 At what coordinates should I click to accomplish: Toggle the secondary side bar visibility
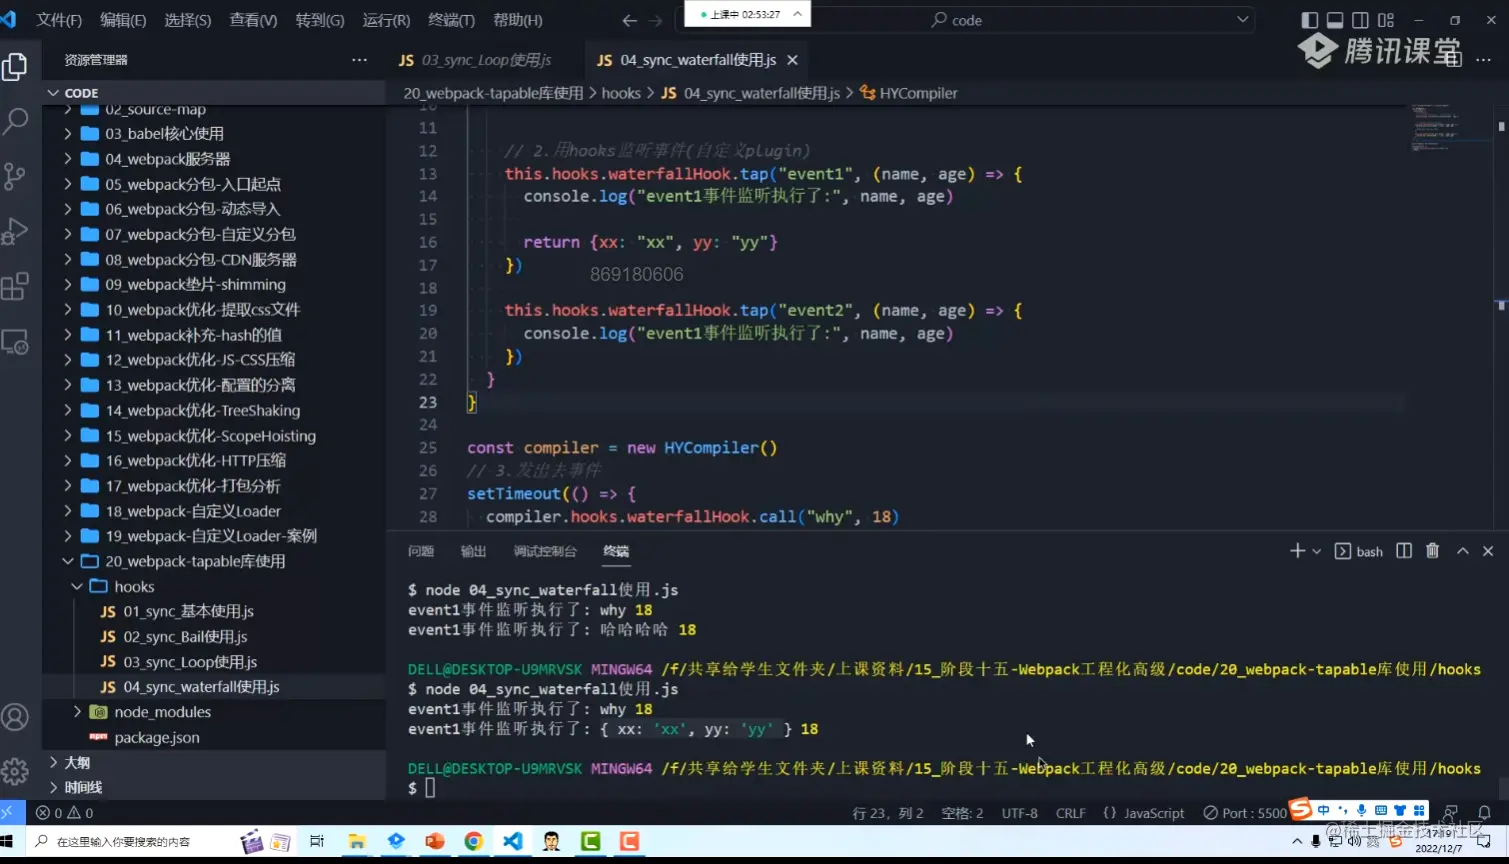tap(1360, 20)
